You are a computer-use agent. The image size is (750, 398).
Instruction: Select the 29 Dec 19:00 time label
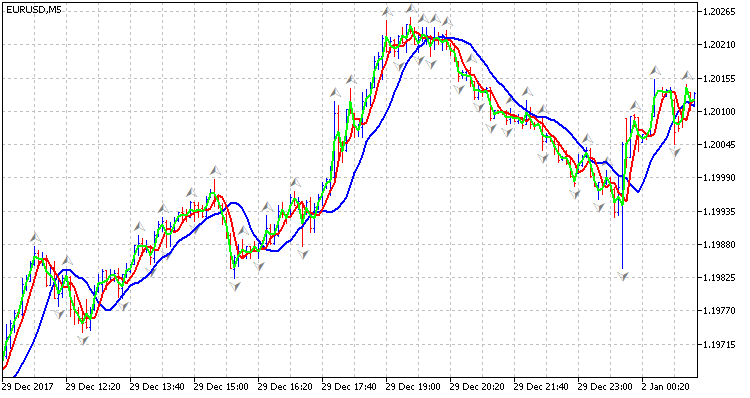coord(413,386)
